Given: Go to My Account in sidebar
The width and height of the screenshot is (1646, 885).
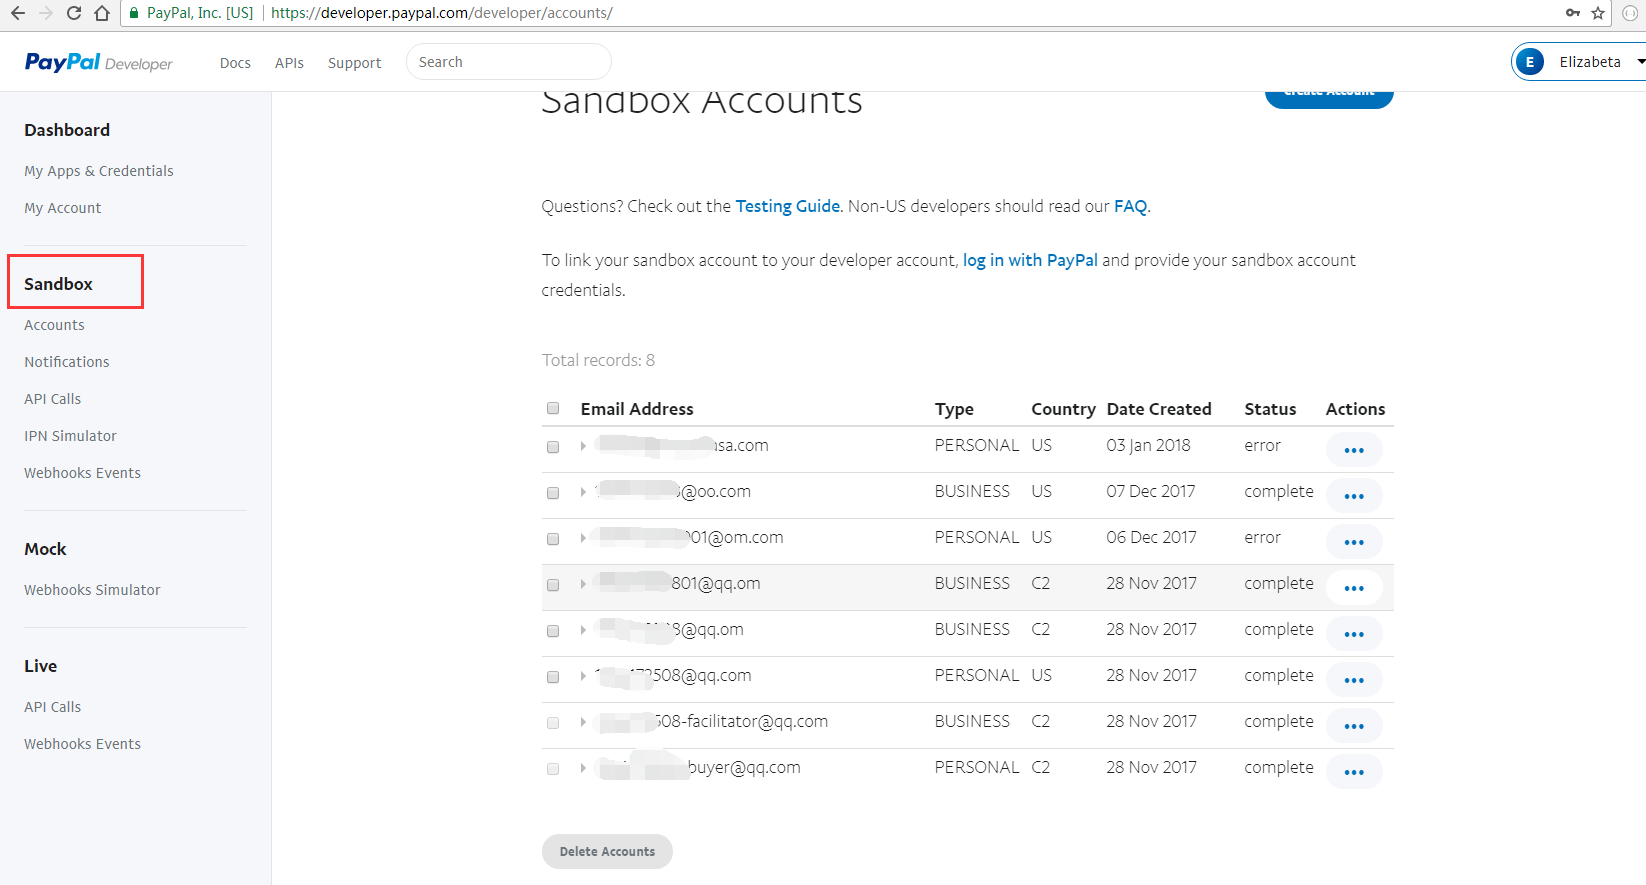Looking at the screenshot, I should (63, 208).
